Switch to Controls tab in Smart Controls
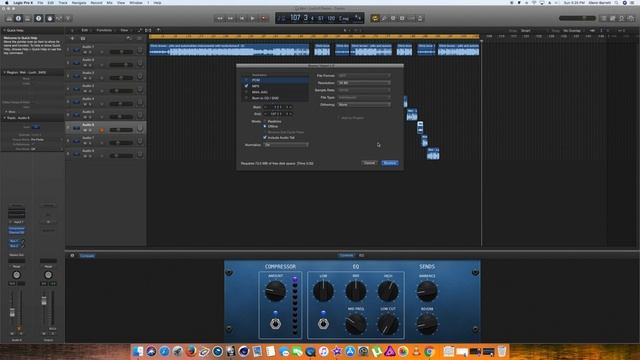 tap(346, 256)
